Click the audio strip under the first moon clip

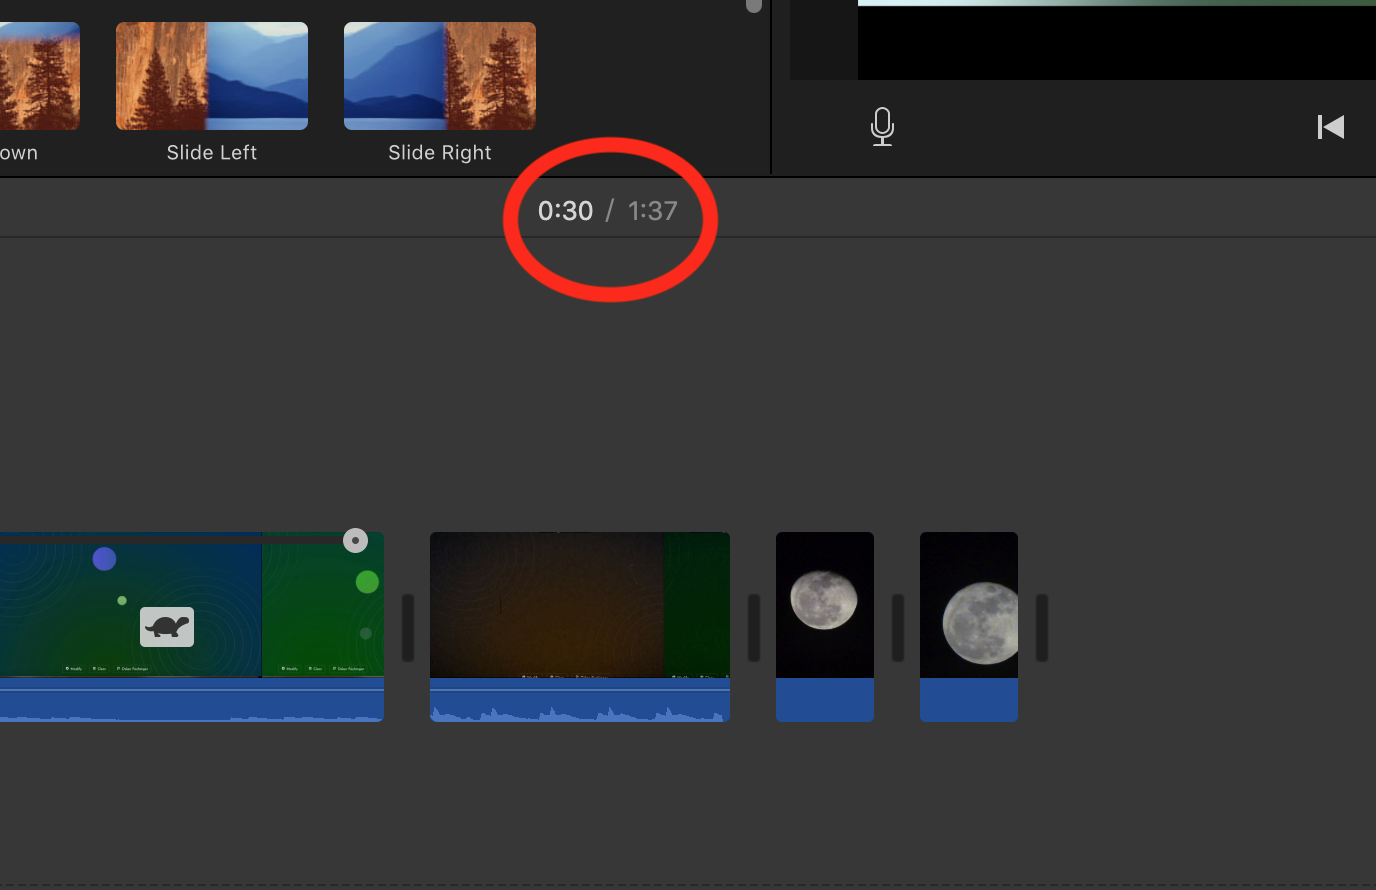point(825,700)
